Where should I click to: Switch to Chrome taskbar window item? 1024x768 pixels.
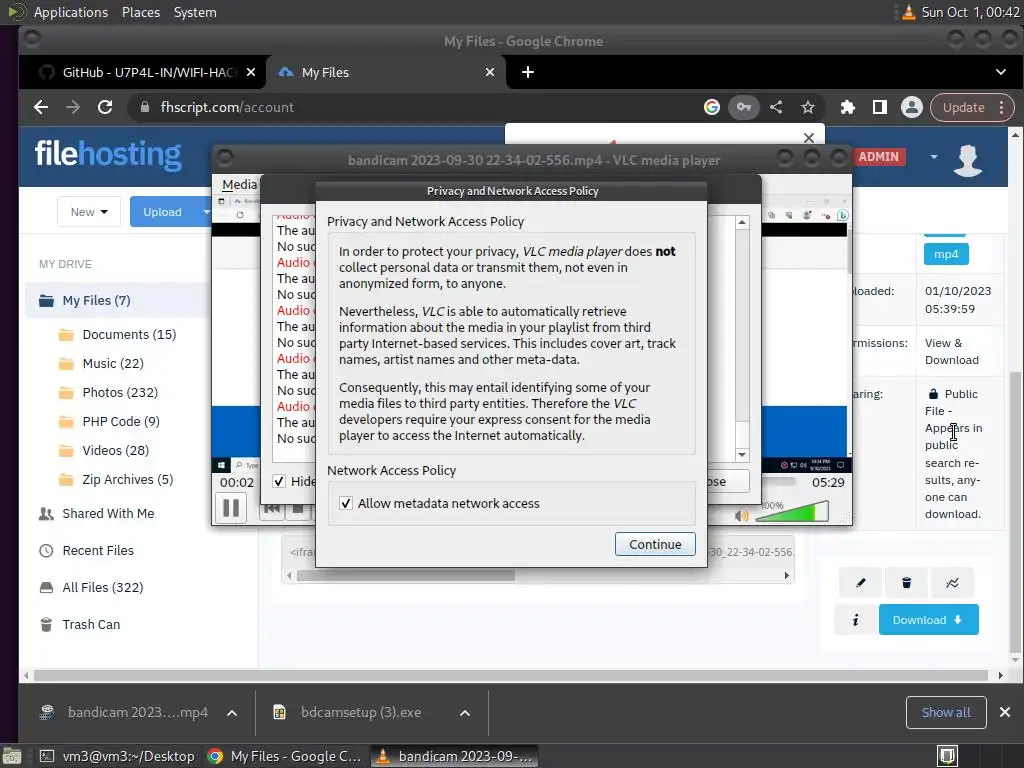coord(284,756)
